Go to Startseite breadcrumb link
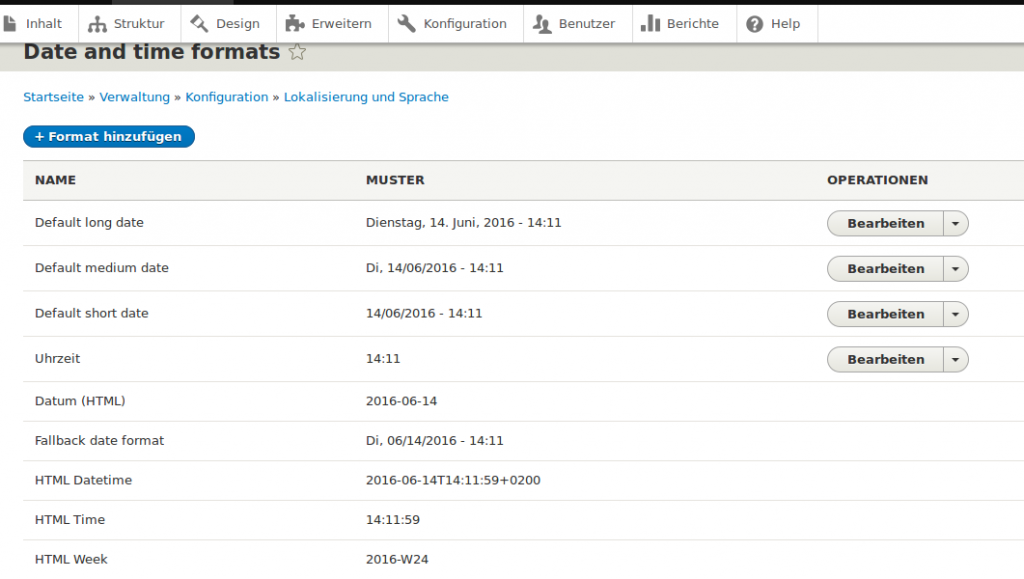The width and height of the screenshot is (1024, 579). click(x=53, y=97)
